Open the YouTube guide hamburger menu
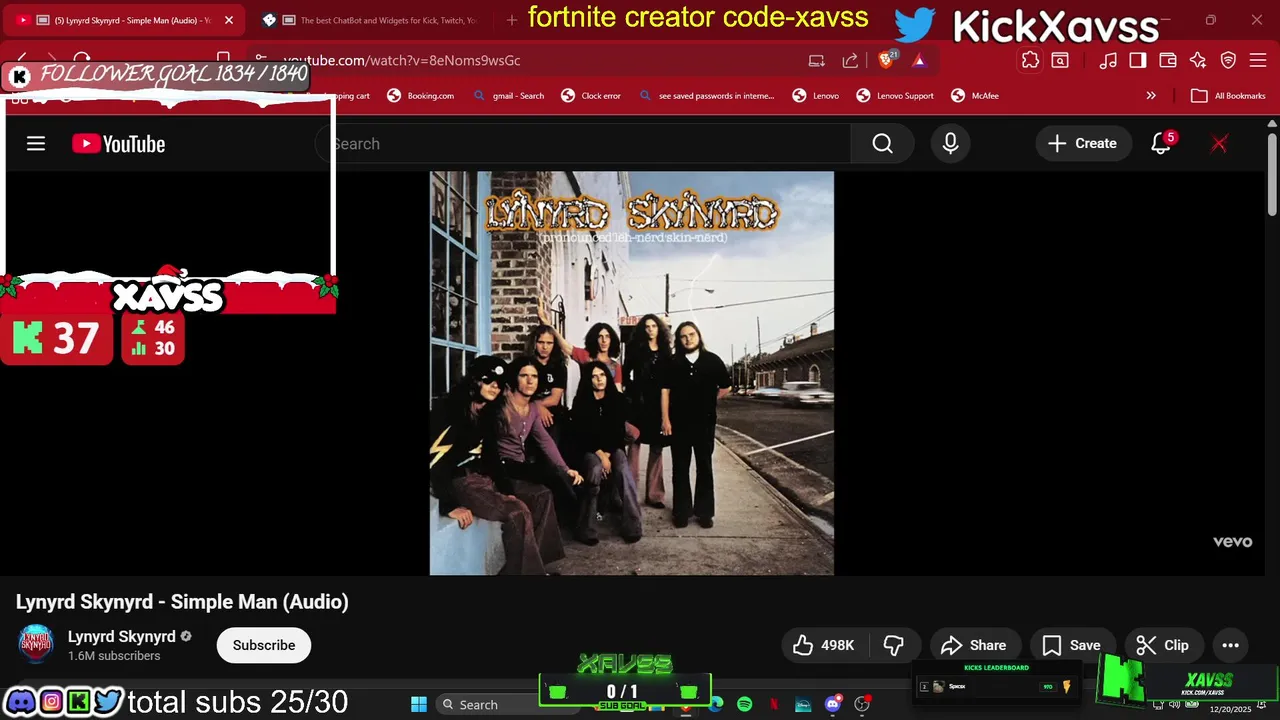Image resolution: width=1280 pixels, height=720 pixels. (36, 144)
